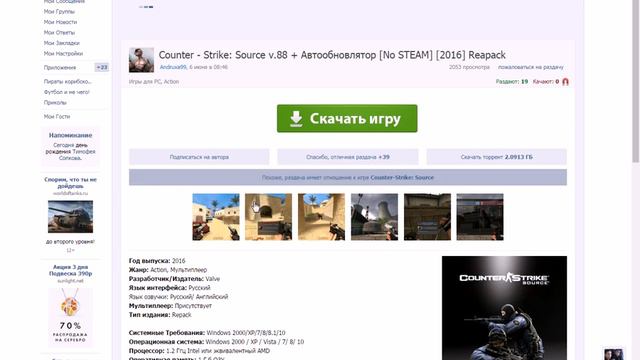Open Пираты карибско... app link
The width and height of the screenshot is (640, 360).
tap(68, 82)
